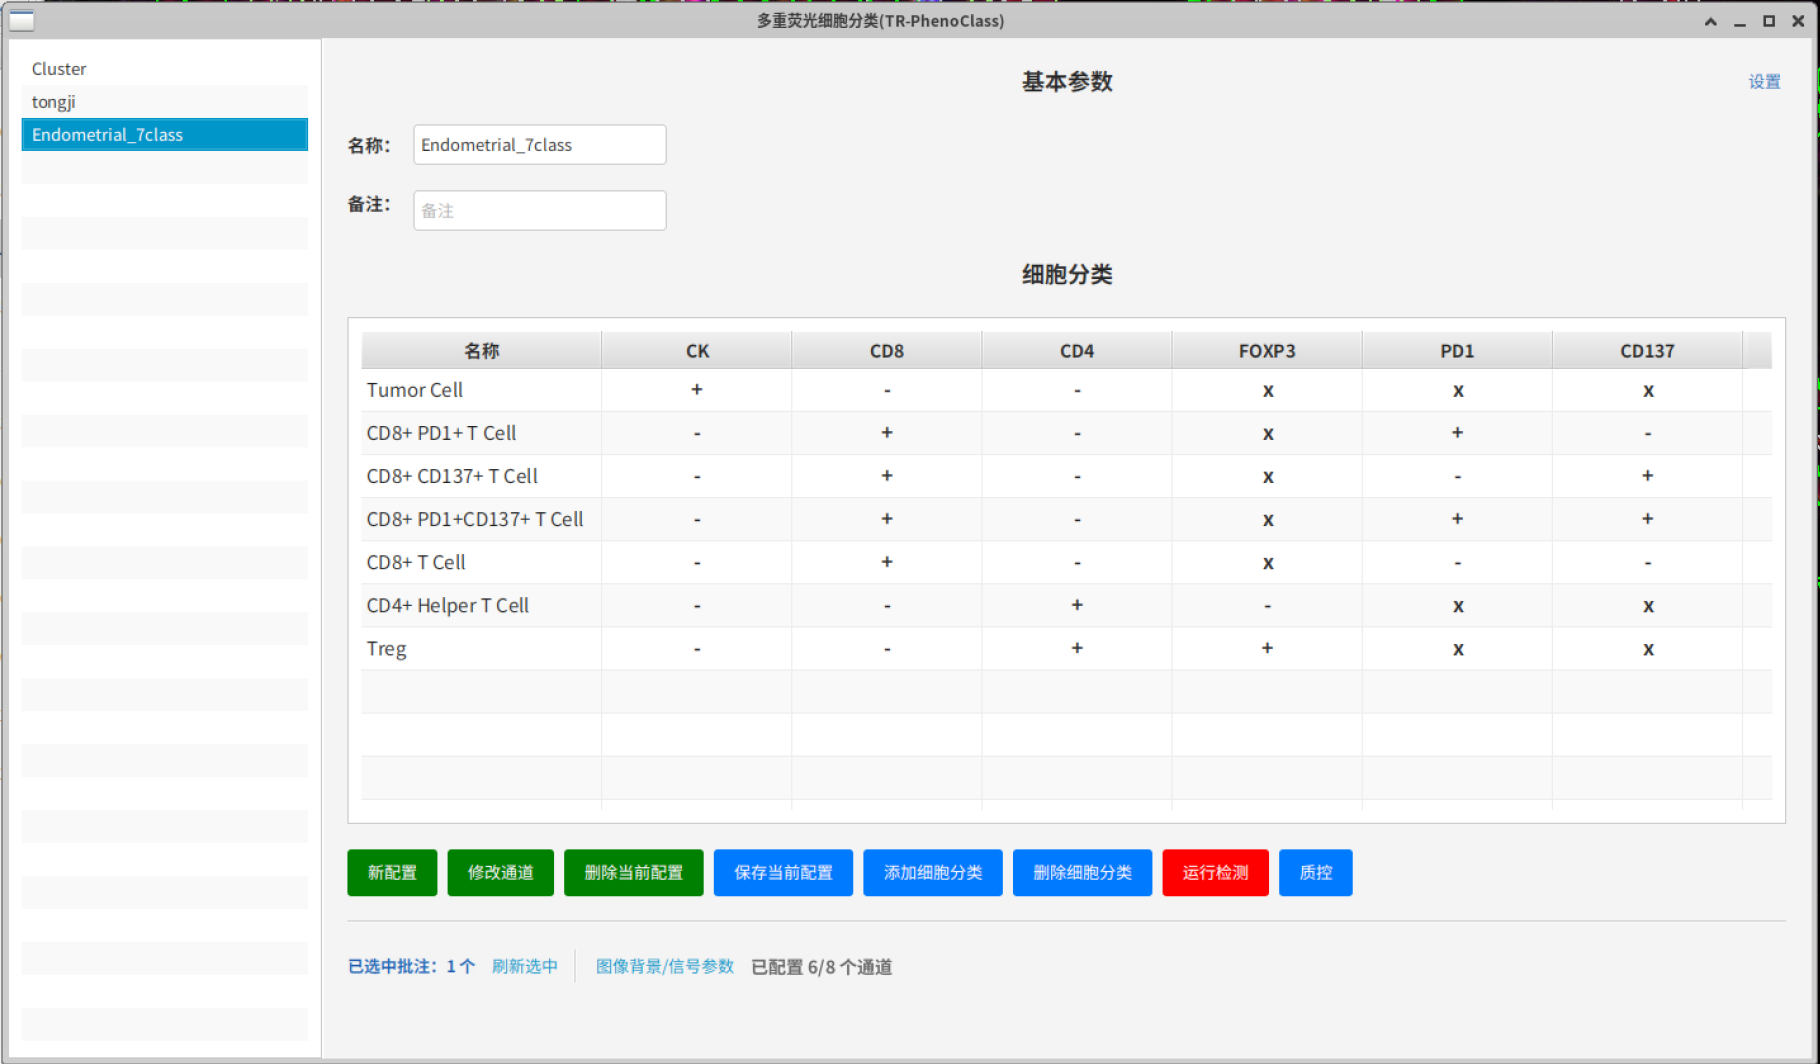The width and height of the screenshot is (1820, 1064).
Task: Maximize the TR-PhenoClass window
Action: pos(1769,21)
